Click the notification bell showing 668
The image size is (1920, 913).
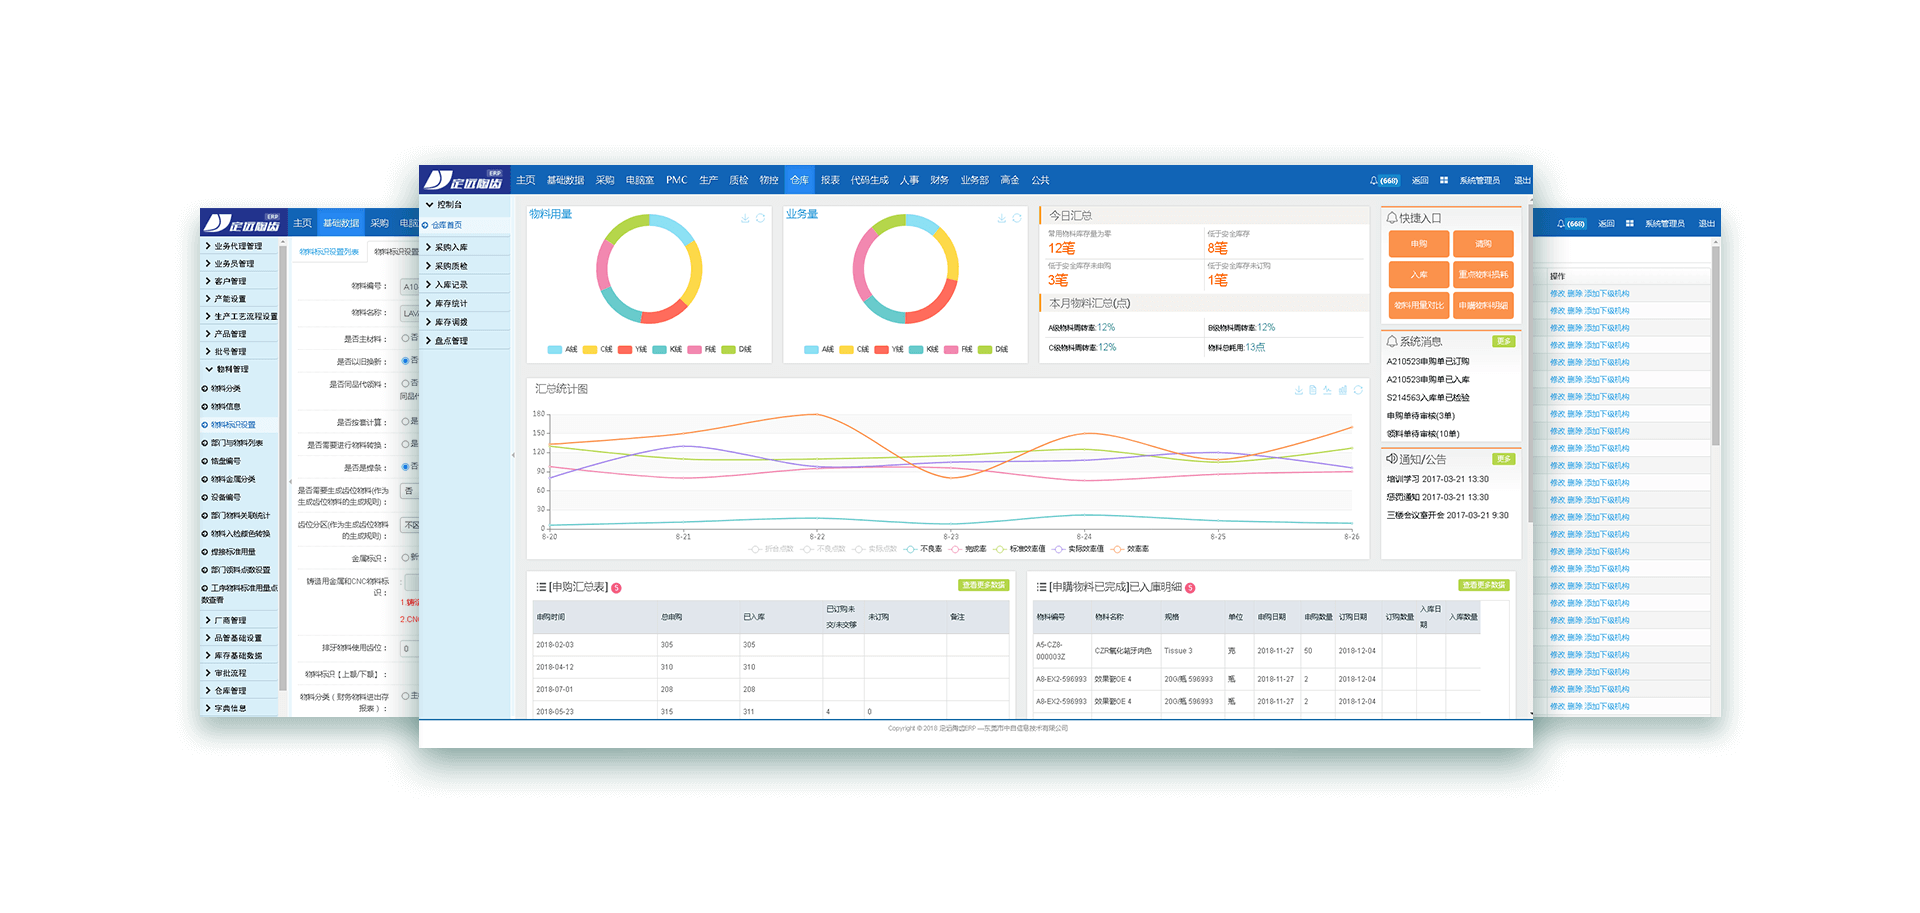1383,181
